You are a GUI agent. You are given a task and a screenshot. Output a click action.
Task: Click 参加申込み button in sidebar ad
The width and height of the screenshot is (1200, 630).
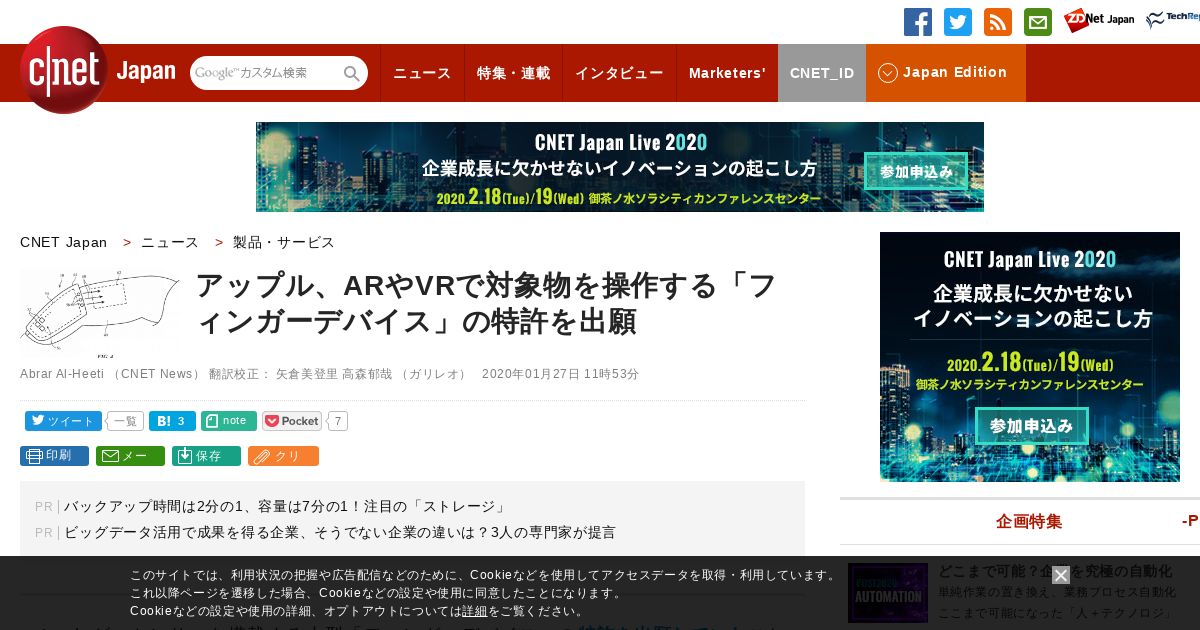(1031, 426)
